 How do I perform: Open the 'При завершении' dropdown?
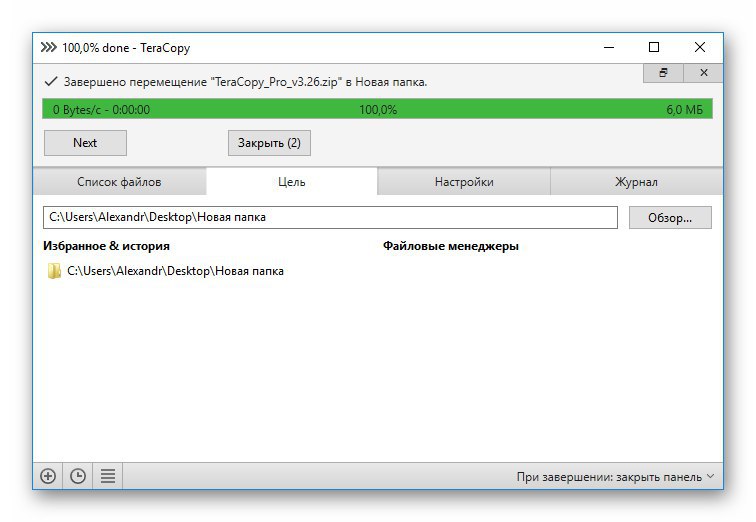point(615,477)
